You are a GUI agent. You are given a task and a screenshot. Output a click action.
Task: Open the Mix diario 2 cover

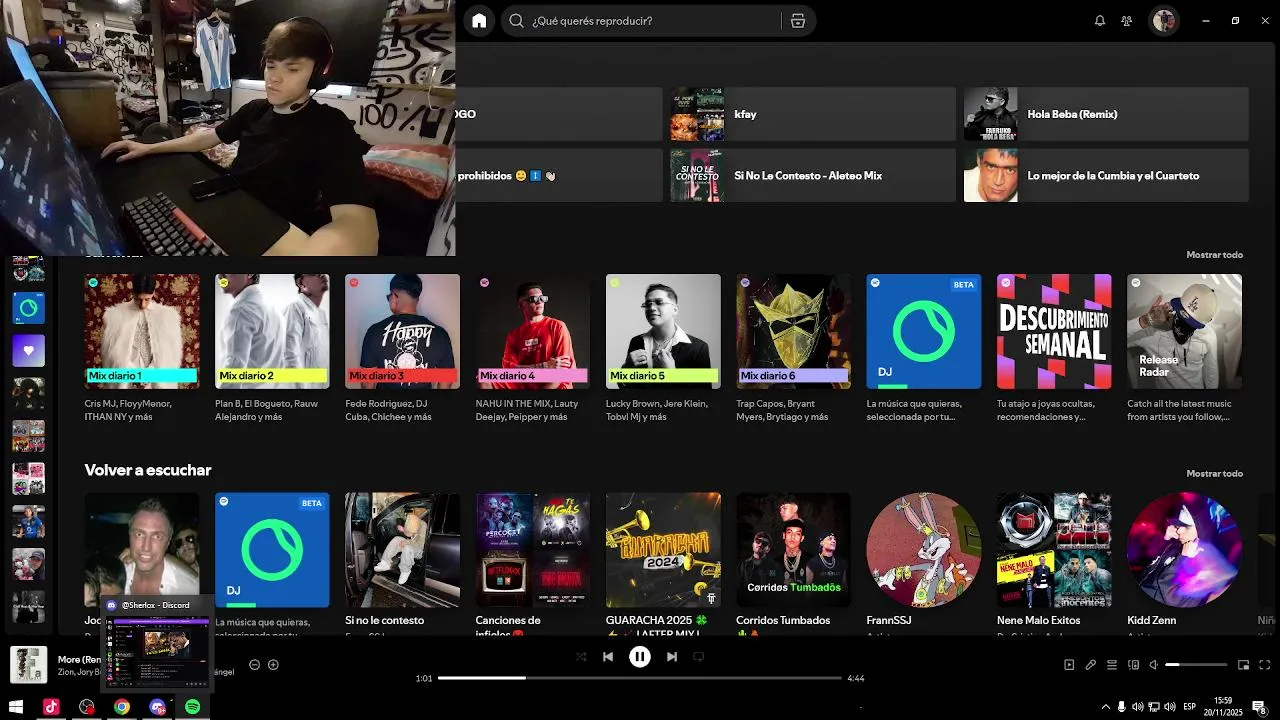point(272,331)
